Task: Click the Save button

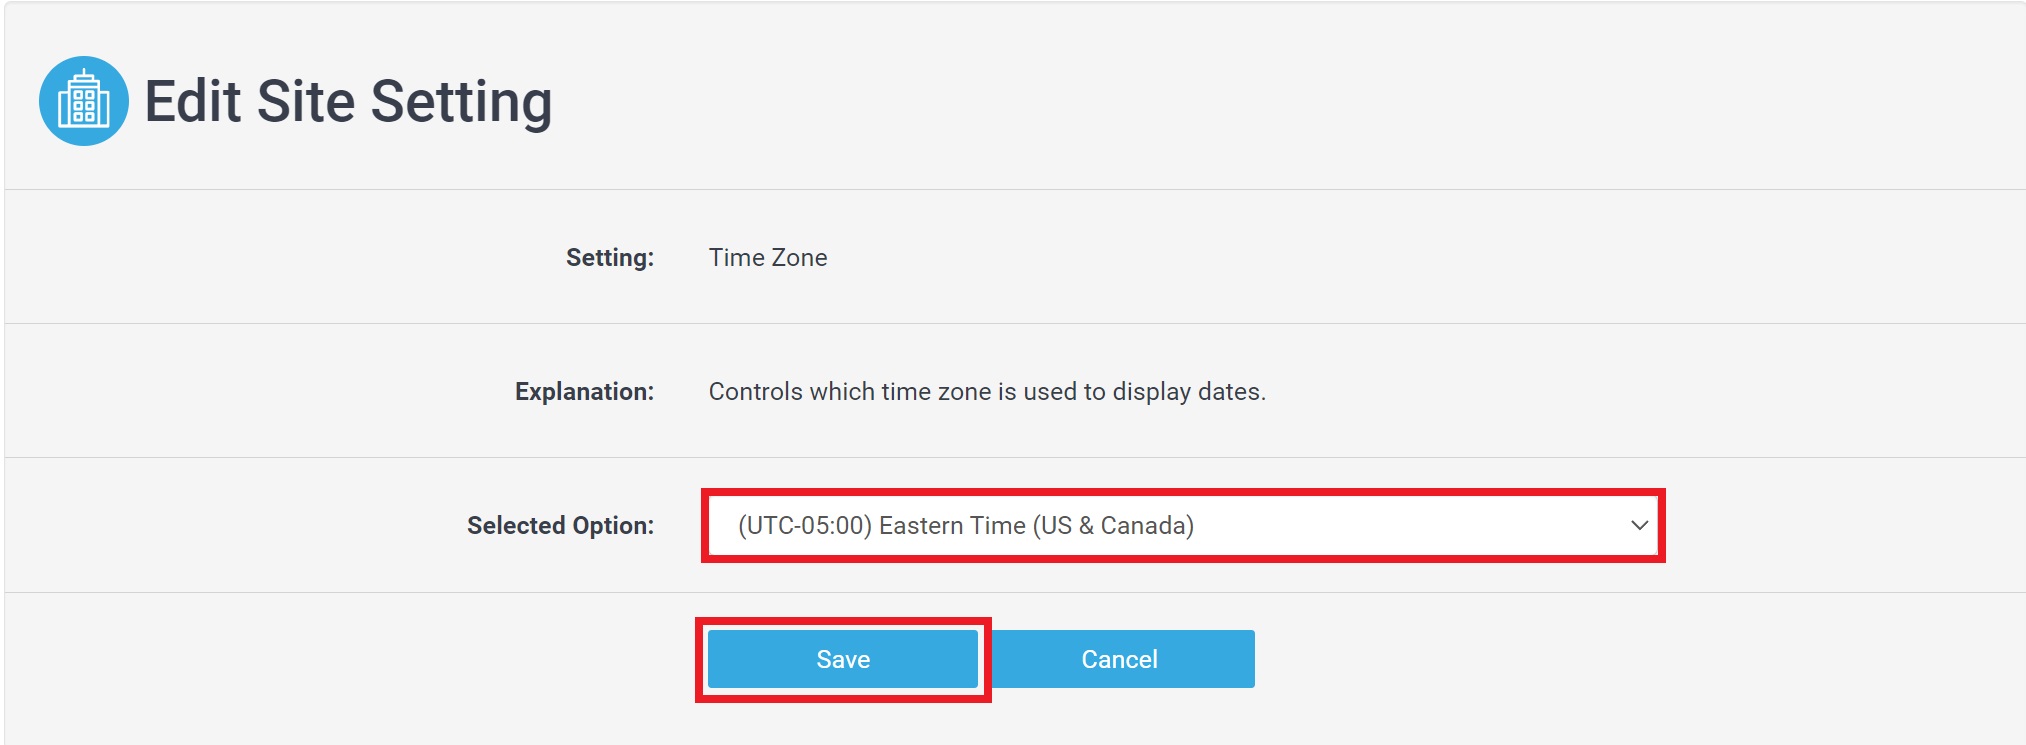Action: [843, 658]
